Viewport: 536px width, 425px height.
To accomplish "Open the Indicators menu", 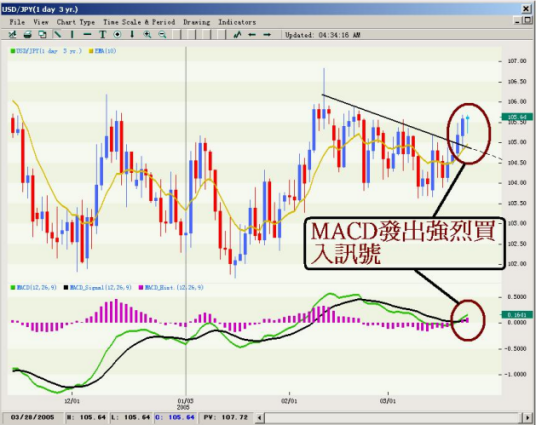I will (237, 22).
